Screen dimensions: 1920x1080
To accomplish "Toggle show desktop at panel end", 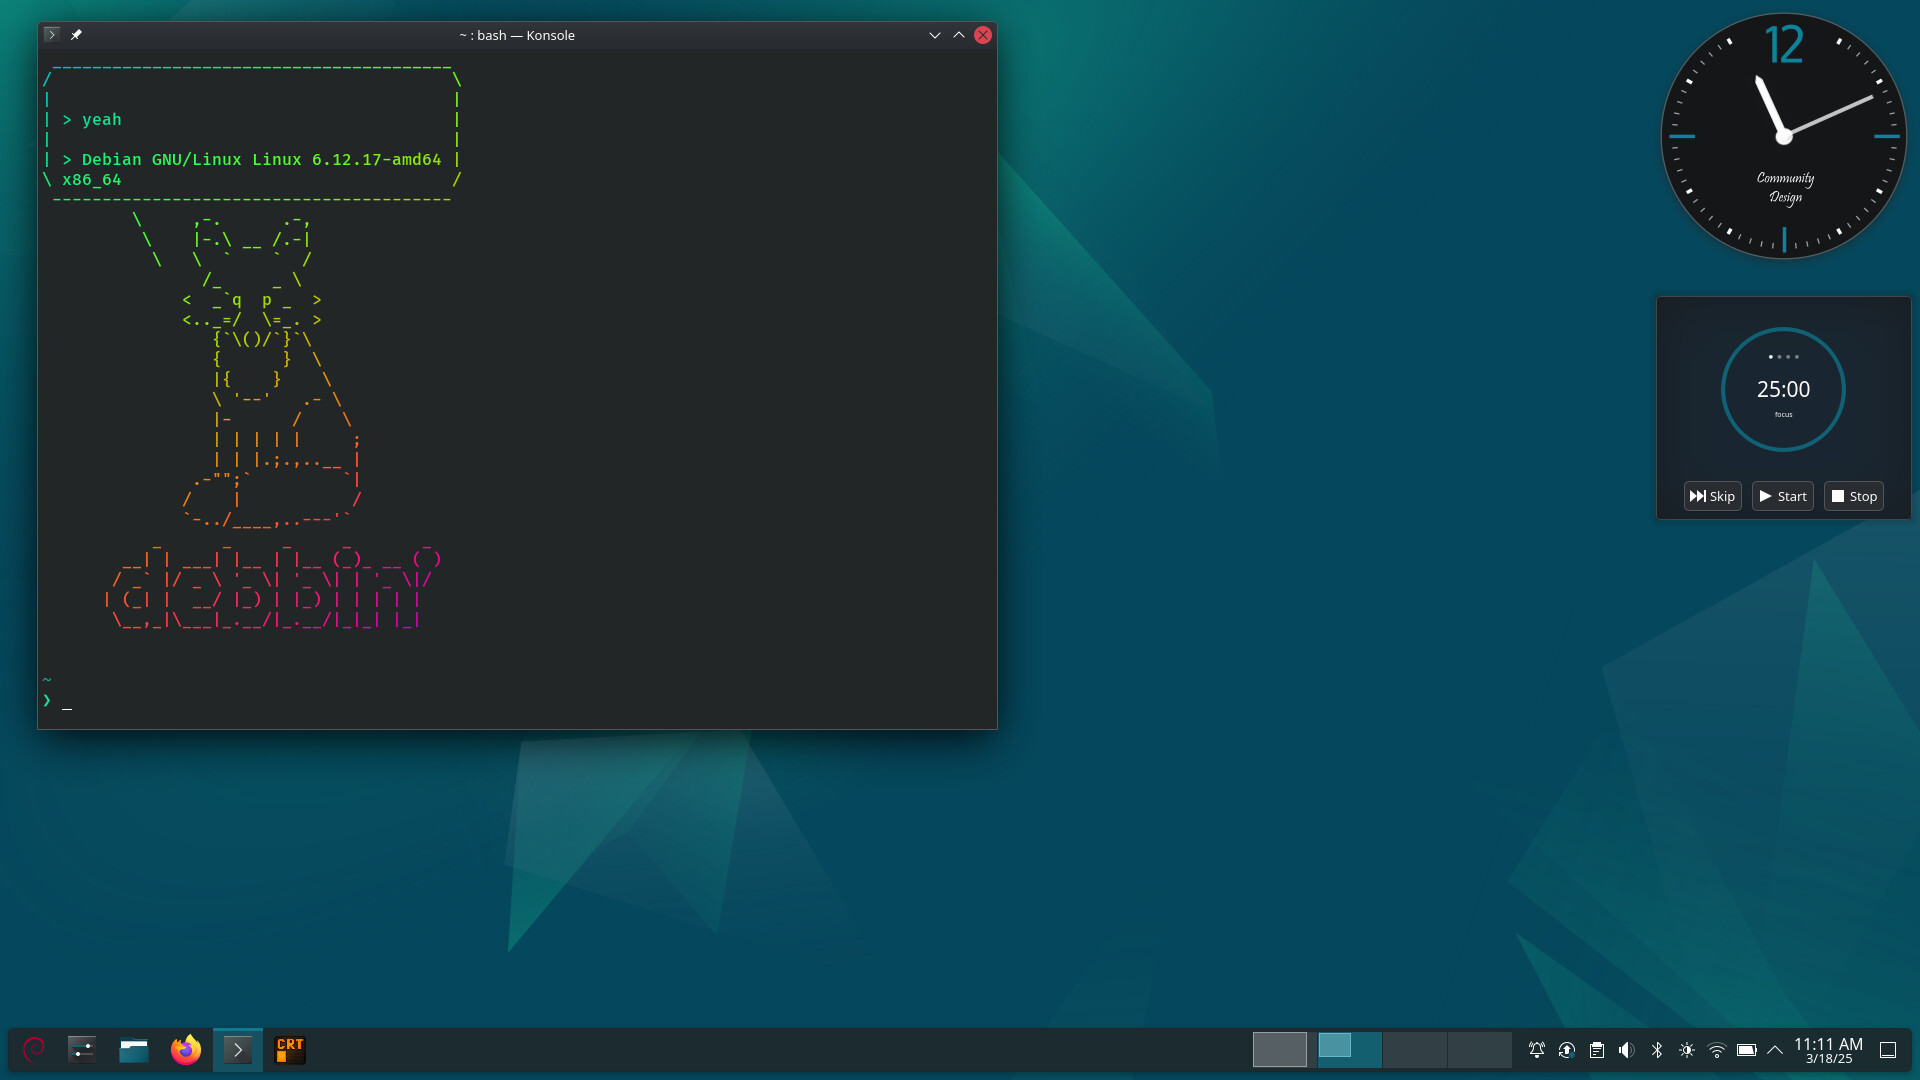I will click(1888, 1050).
